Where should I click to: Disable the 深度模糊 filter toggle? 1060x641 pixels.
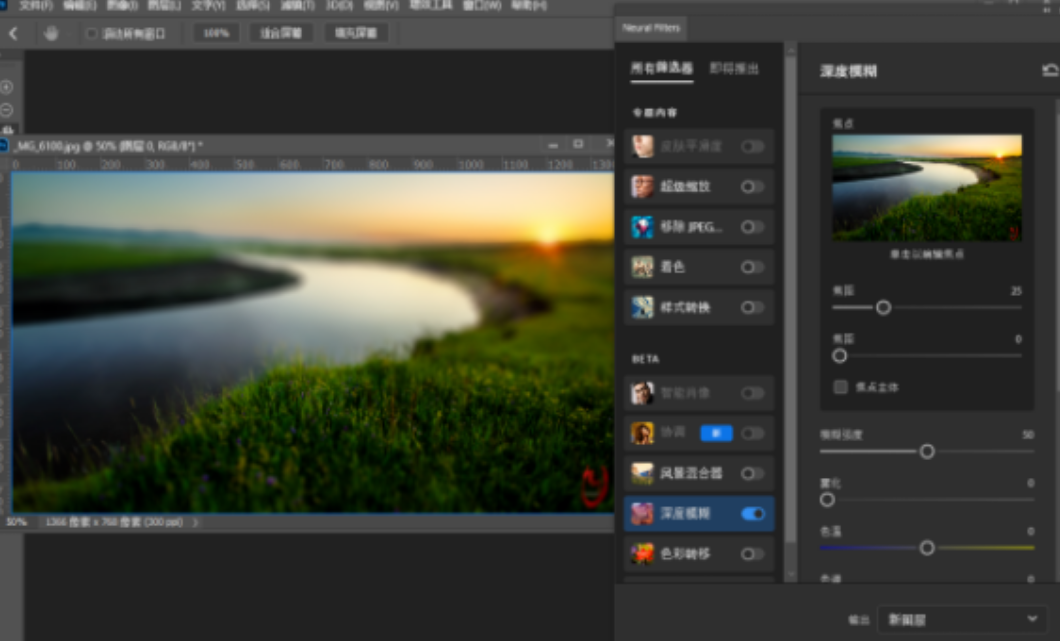[x=752, y=514]
